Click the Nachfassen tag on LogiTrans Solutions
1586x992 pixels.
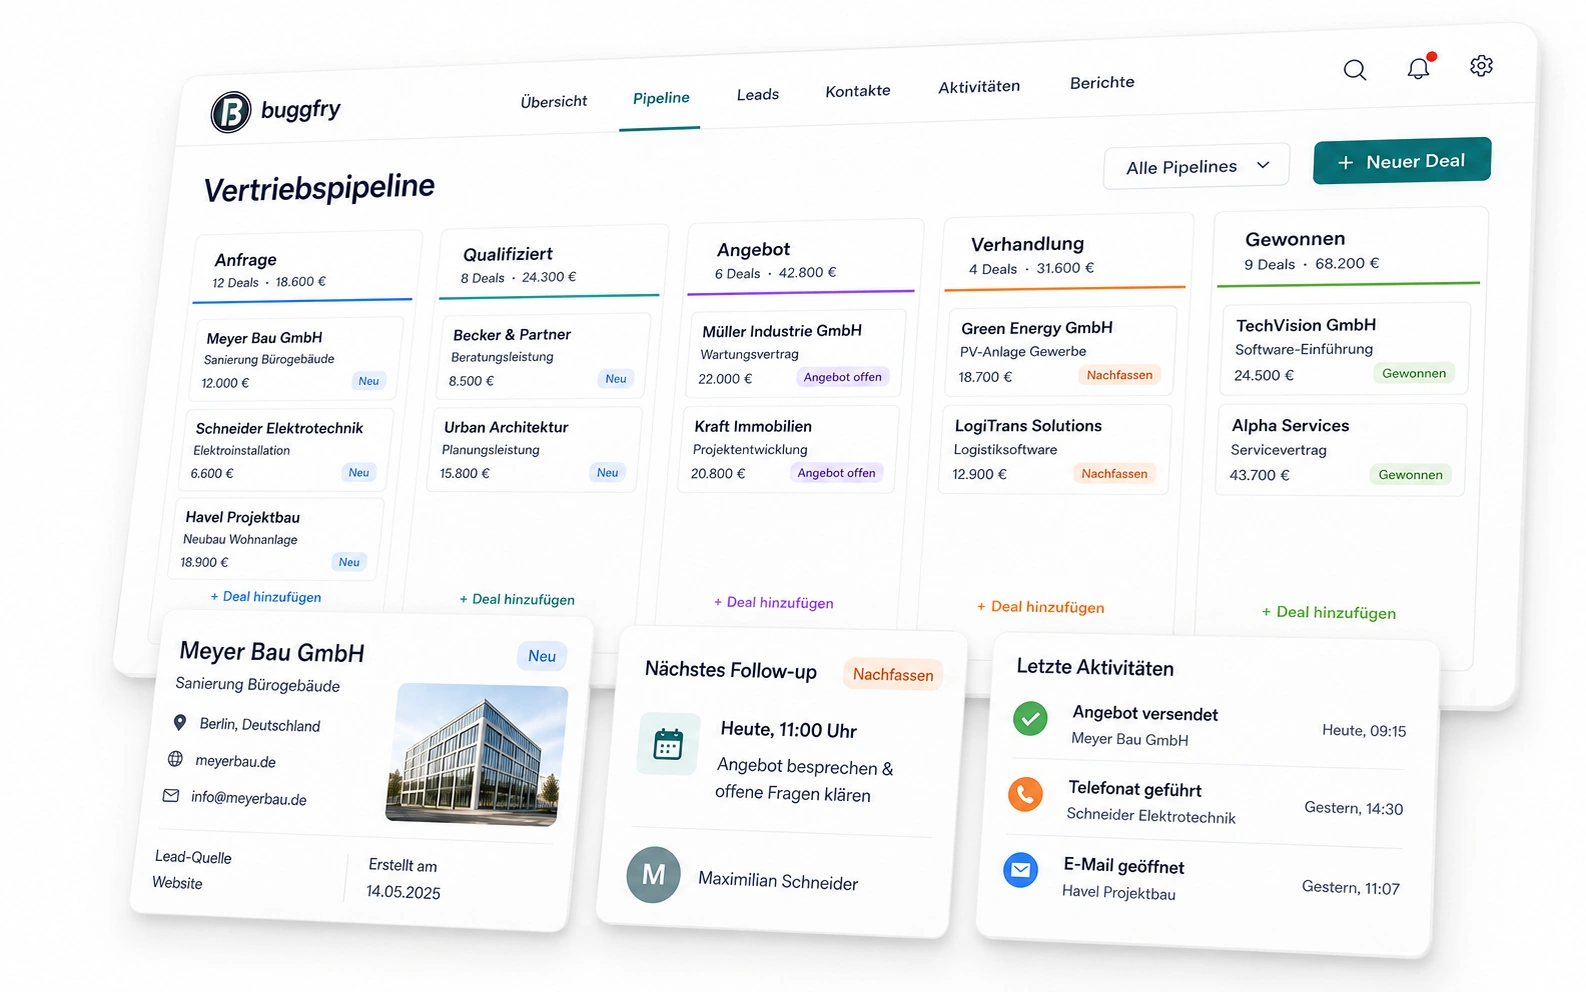click(x=1114, y=474)
